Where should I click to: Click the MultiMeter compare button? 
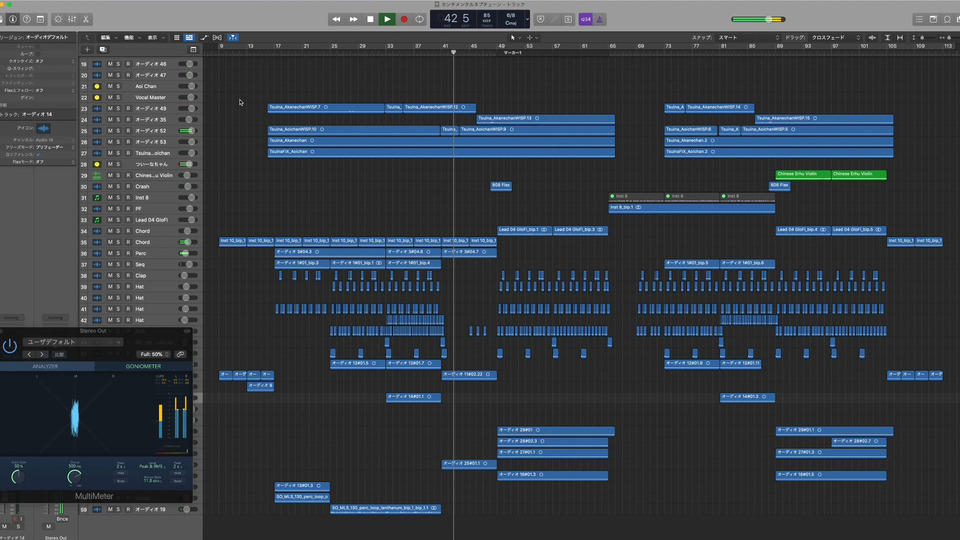click(x=59, y=354)
